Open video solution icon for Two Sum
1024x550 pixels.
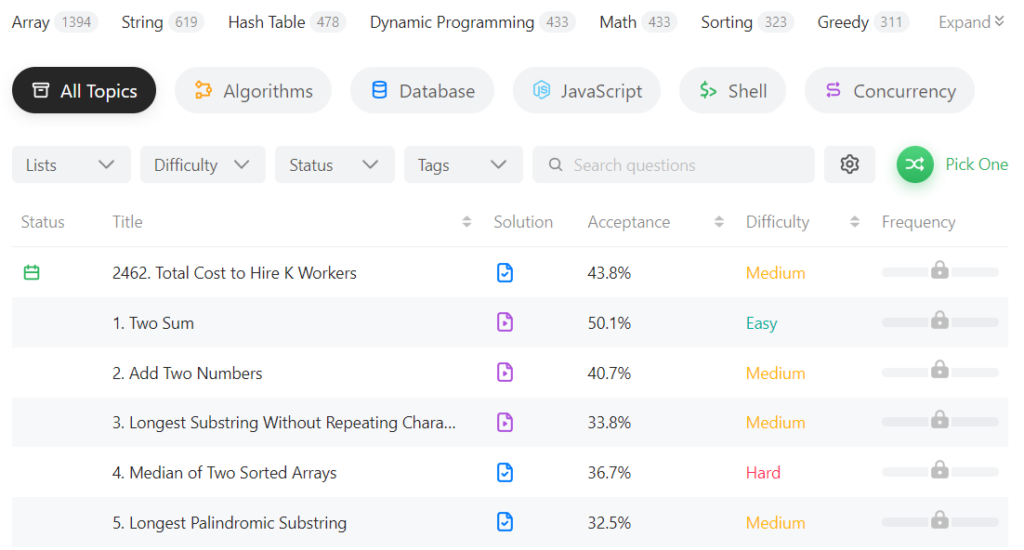coord(505,322)
